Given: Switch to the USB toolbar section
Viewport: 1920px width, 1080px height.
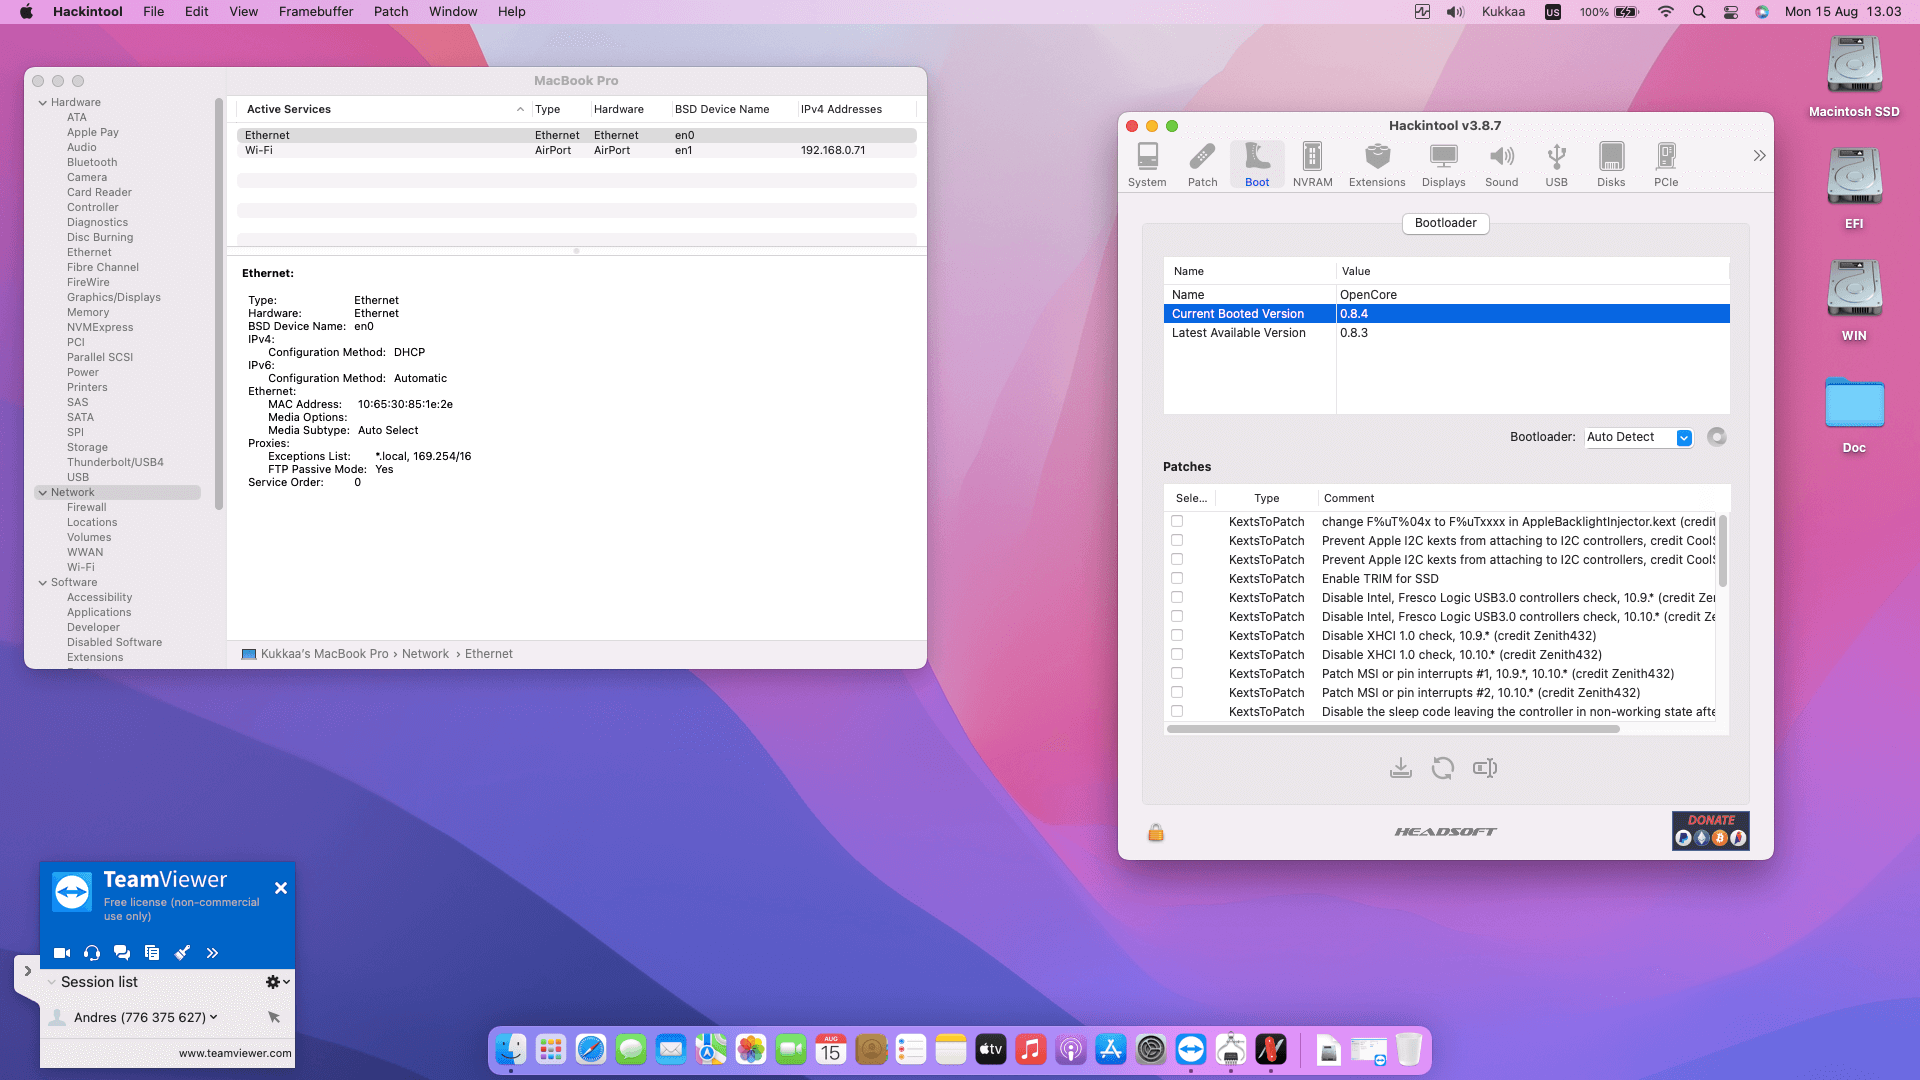Looking at the screenshot, I should tap(1555, 164).
